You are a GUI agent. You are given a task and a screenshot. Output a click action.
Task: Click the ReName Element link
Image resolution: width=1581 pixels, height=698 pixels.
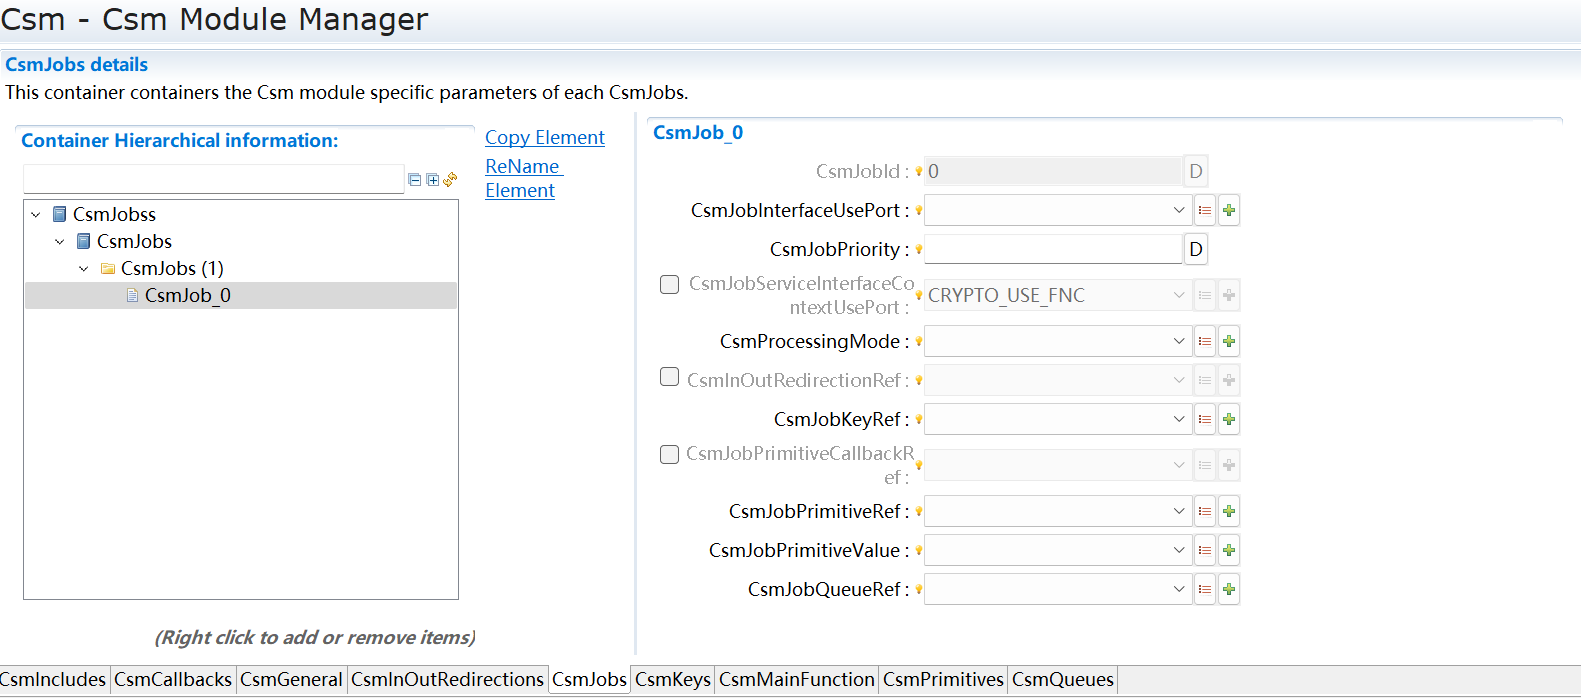click(521, 178)
